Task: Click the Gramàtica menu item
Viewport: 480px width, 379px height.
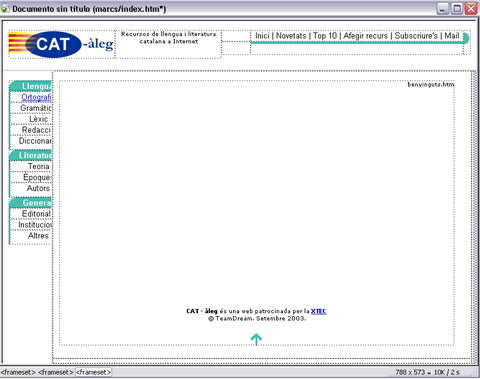Action: click(36, 108)
